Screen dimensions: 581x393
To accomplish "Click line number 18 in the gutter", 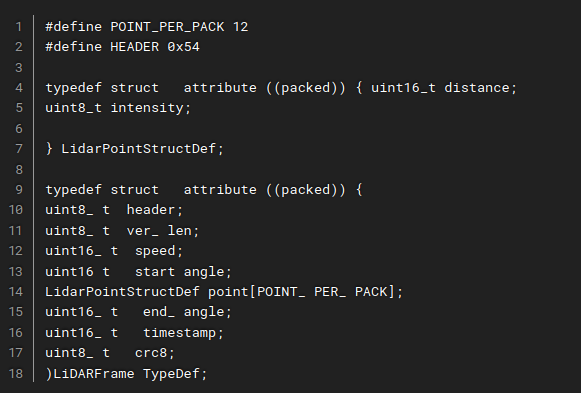I will coord(16,373).
